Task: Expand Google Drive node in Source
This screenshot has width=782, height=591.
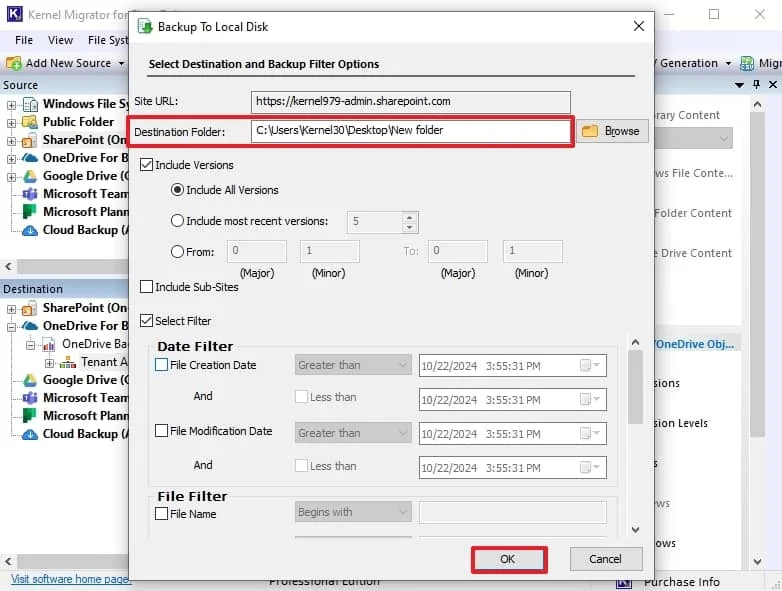Action: [11, 177]
